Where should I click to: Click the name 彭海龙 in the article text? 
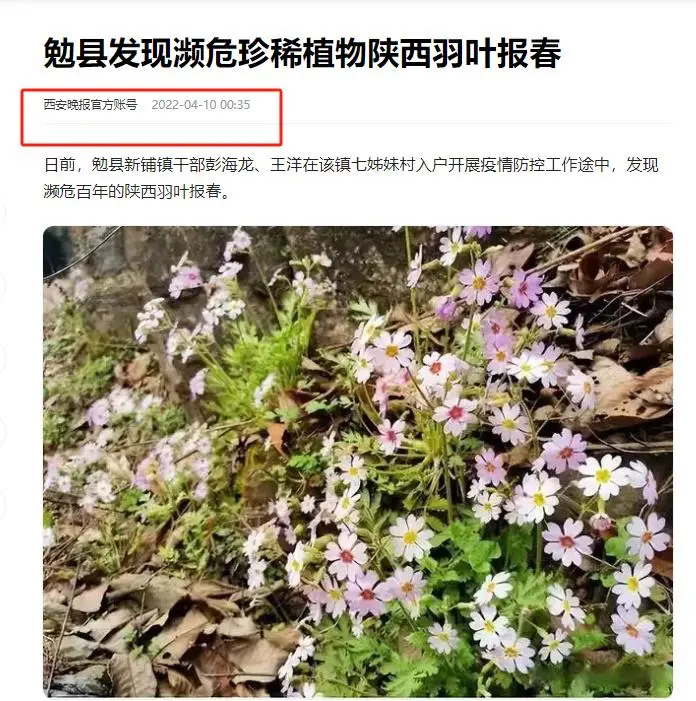click(229, 165)
